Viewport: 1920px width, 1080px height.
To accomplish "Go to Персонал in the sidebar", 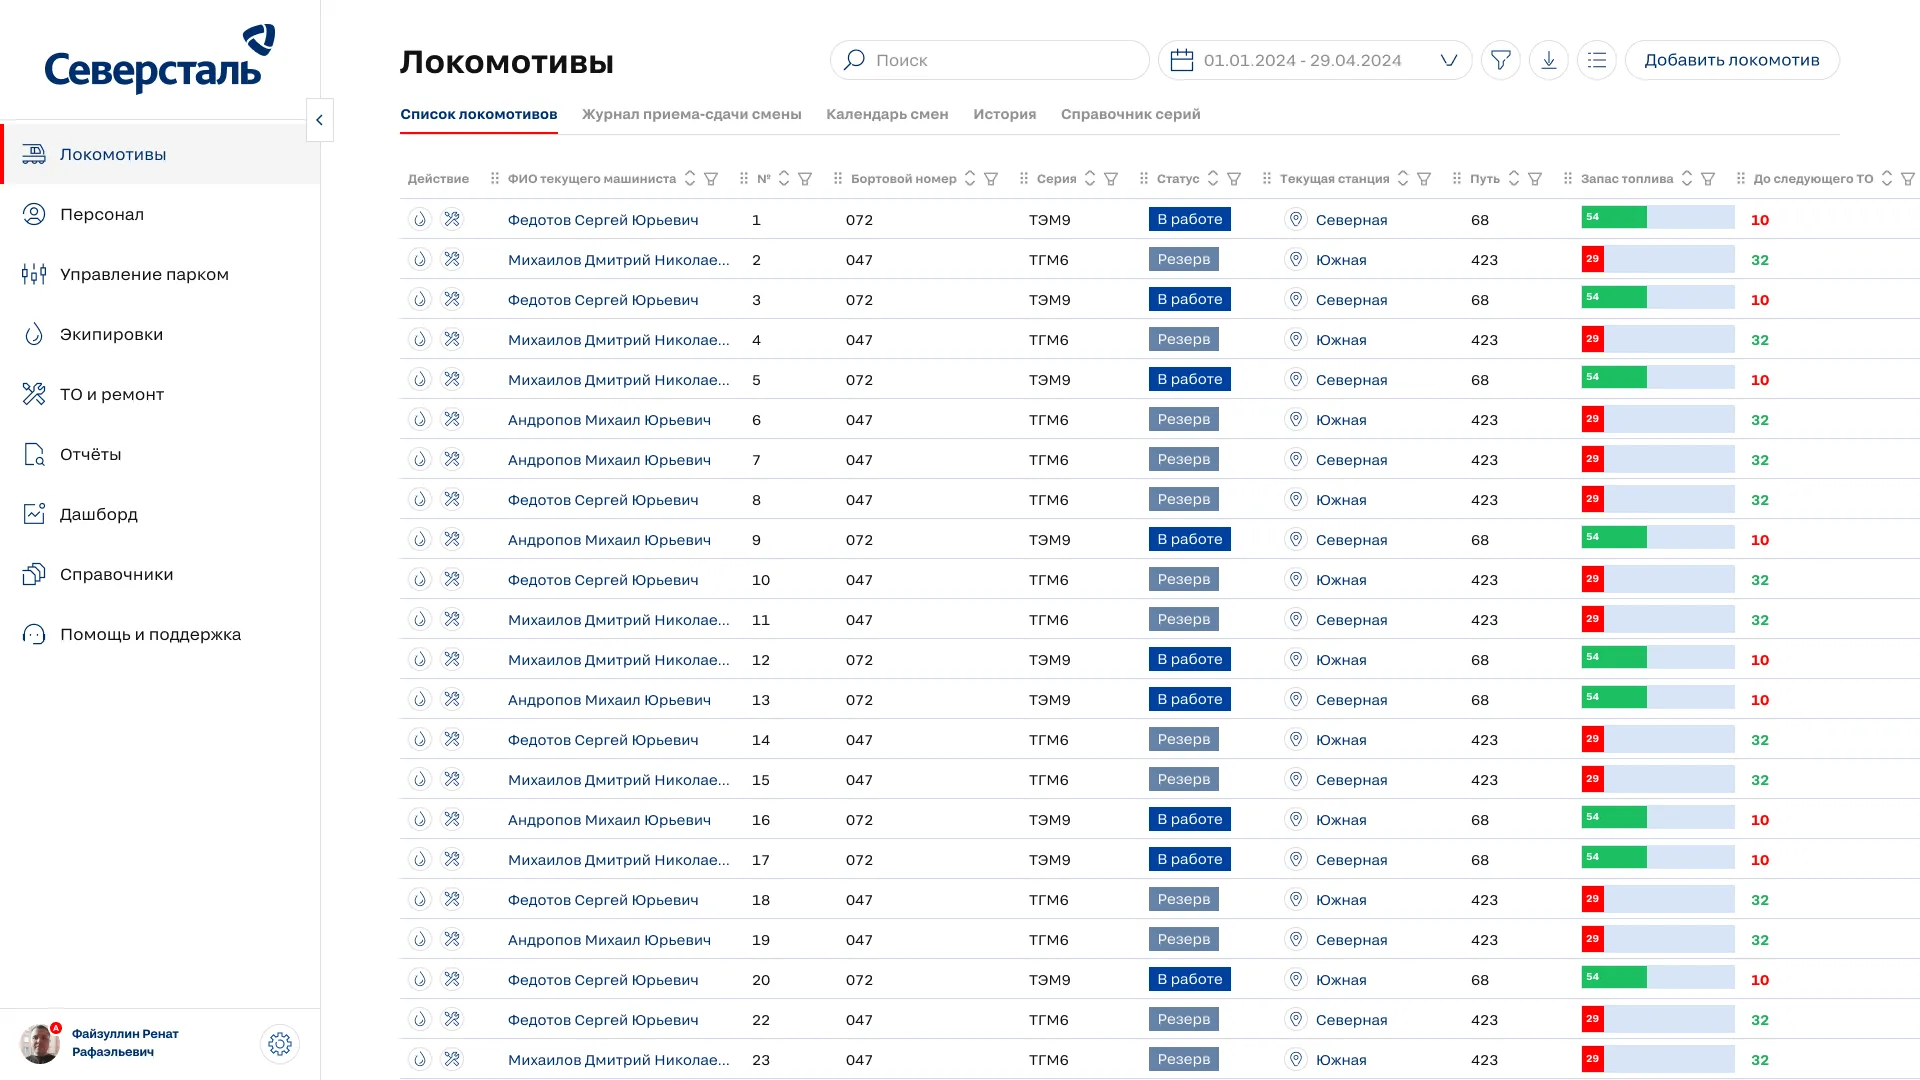I will click(x=160, y=214).
